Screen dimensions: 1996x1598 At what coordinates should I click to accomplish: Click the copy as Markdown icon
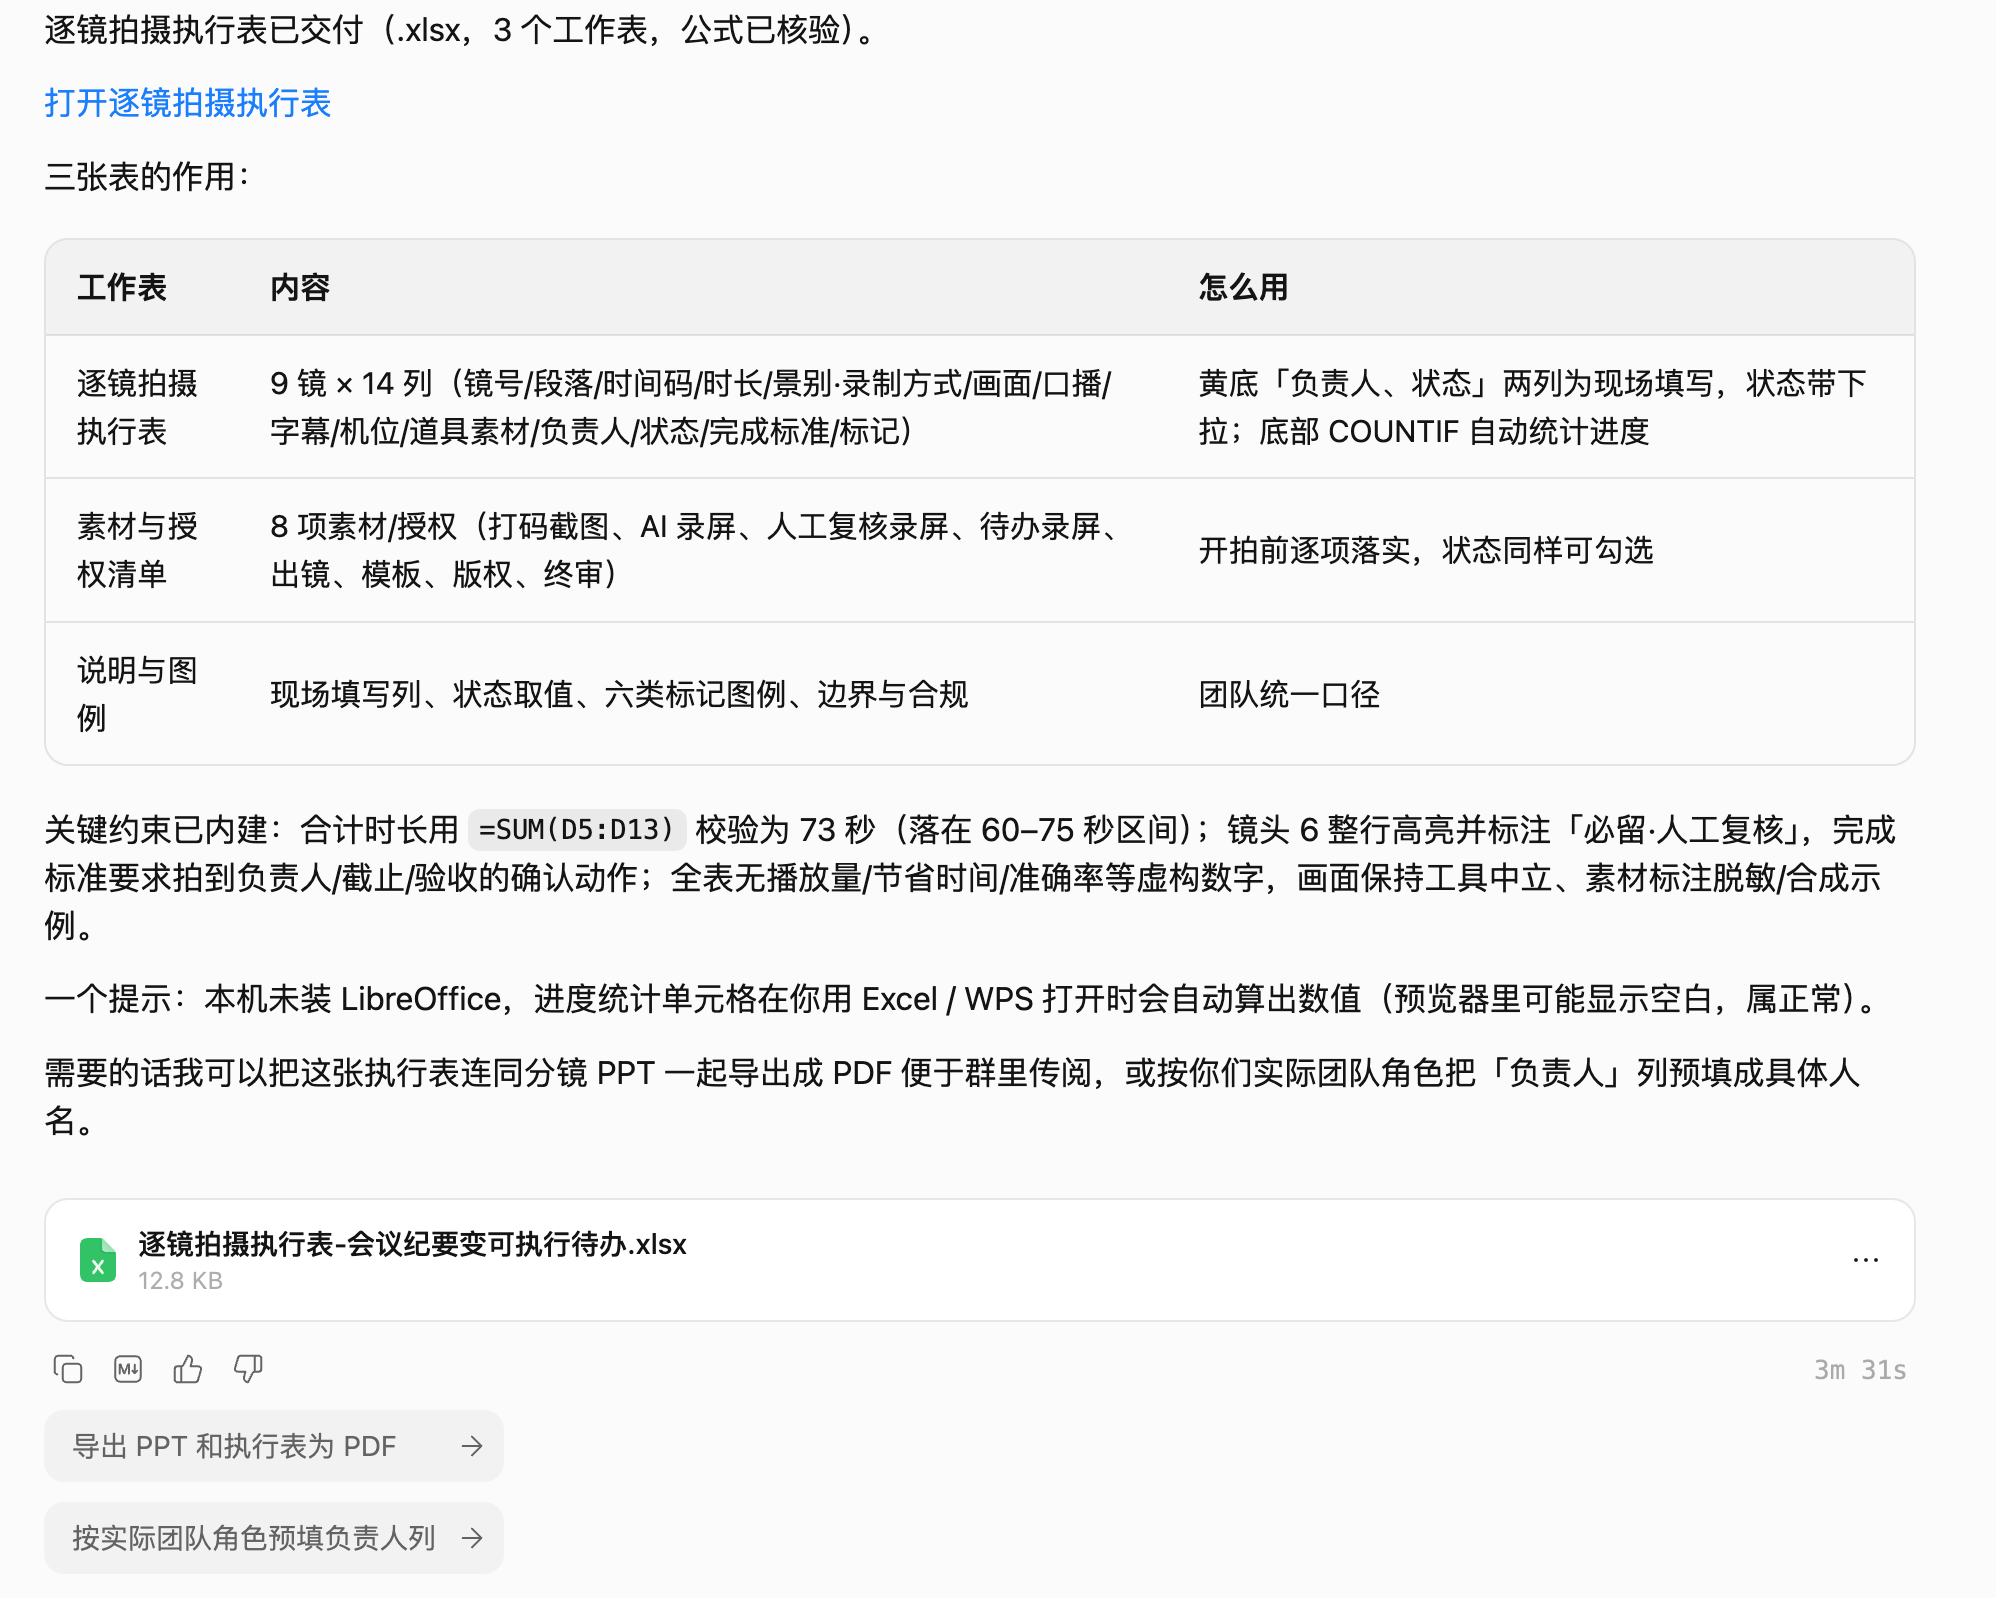click(128, 1369)
